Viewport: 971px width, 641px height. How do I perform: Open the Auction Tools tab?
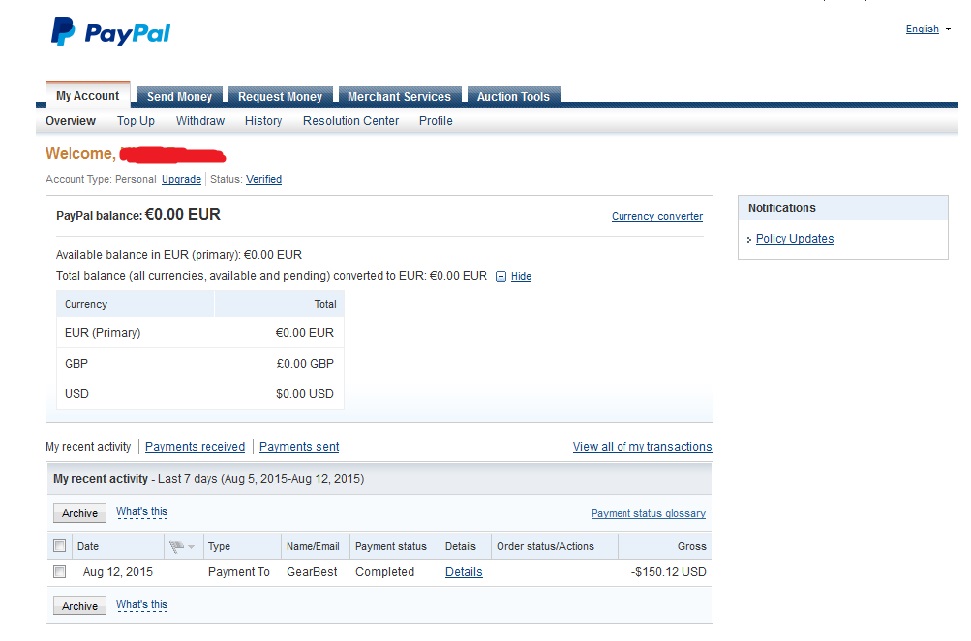(x=513, y=97)
